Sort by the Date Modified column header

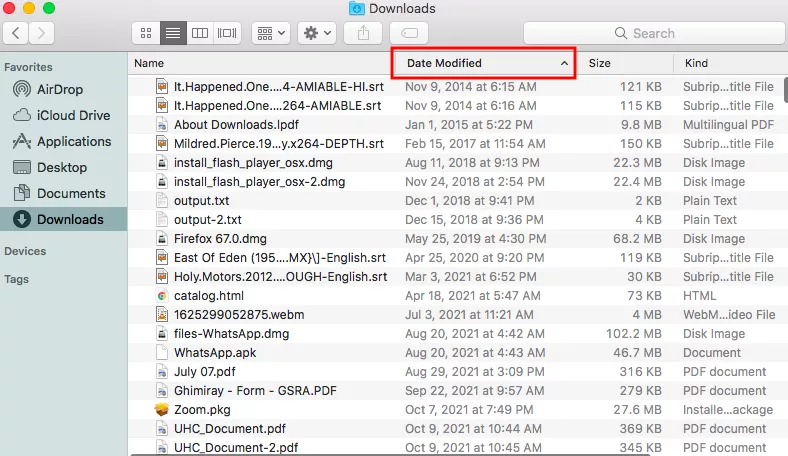(444, 63)
